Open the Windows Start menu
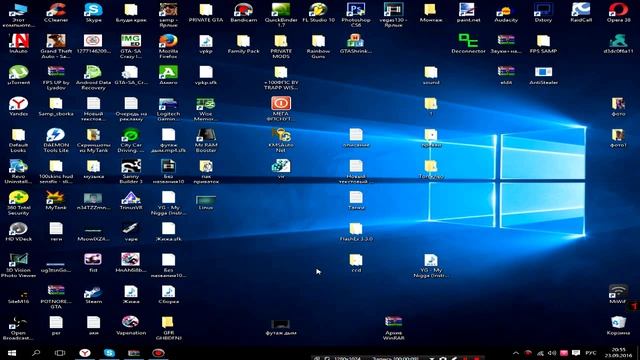 (x=11, y=353)
